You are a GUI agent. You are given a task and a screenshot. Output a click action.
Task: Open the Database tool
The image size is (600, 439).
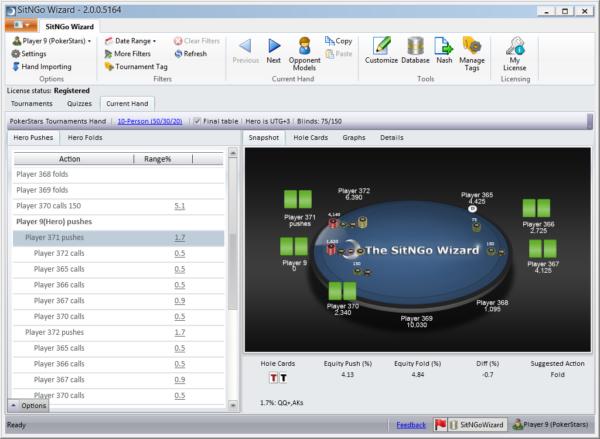(x=416, y=50)
